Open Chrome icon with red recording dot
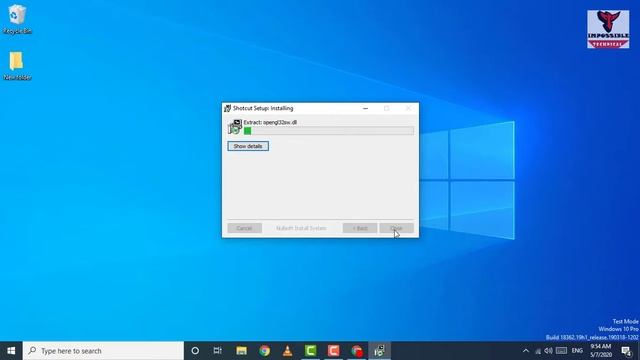The width and height of the screenshot is (640, 360). coord(357,351)
